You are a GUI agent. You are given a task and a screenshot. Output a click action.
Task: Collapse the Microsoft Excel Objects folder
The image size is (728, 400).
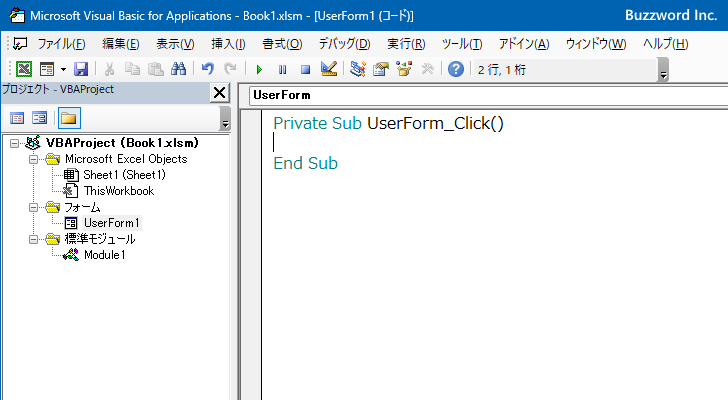coord(32,159)
